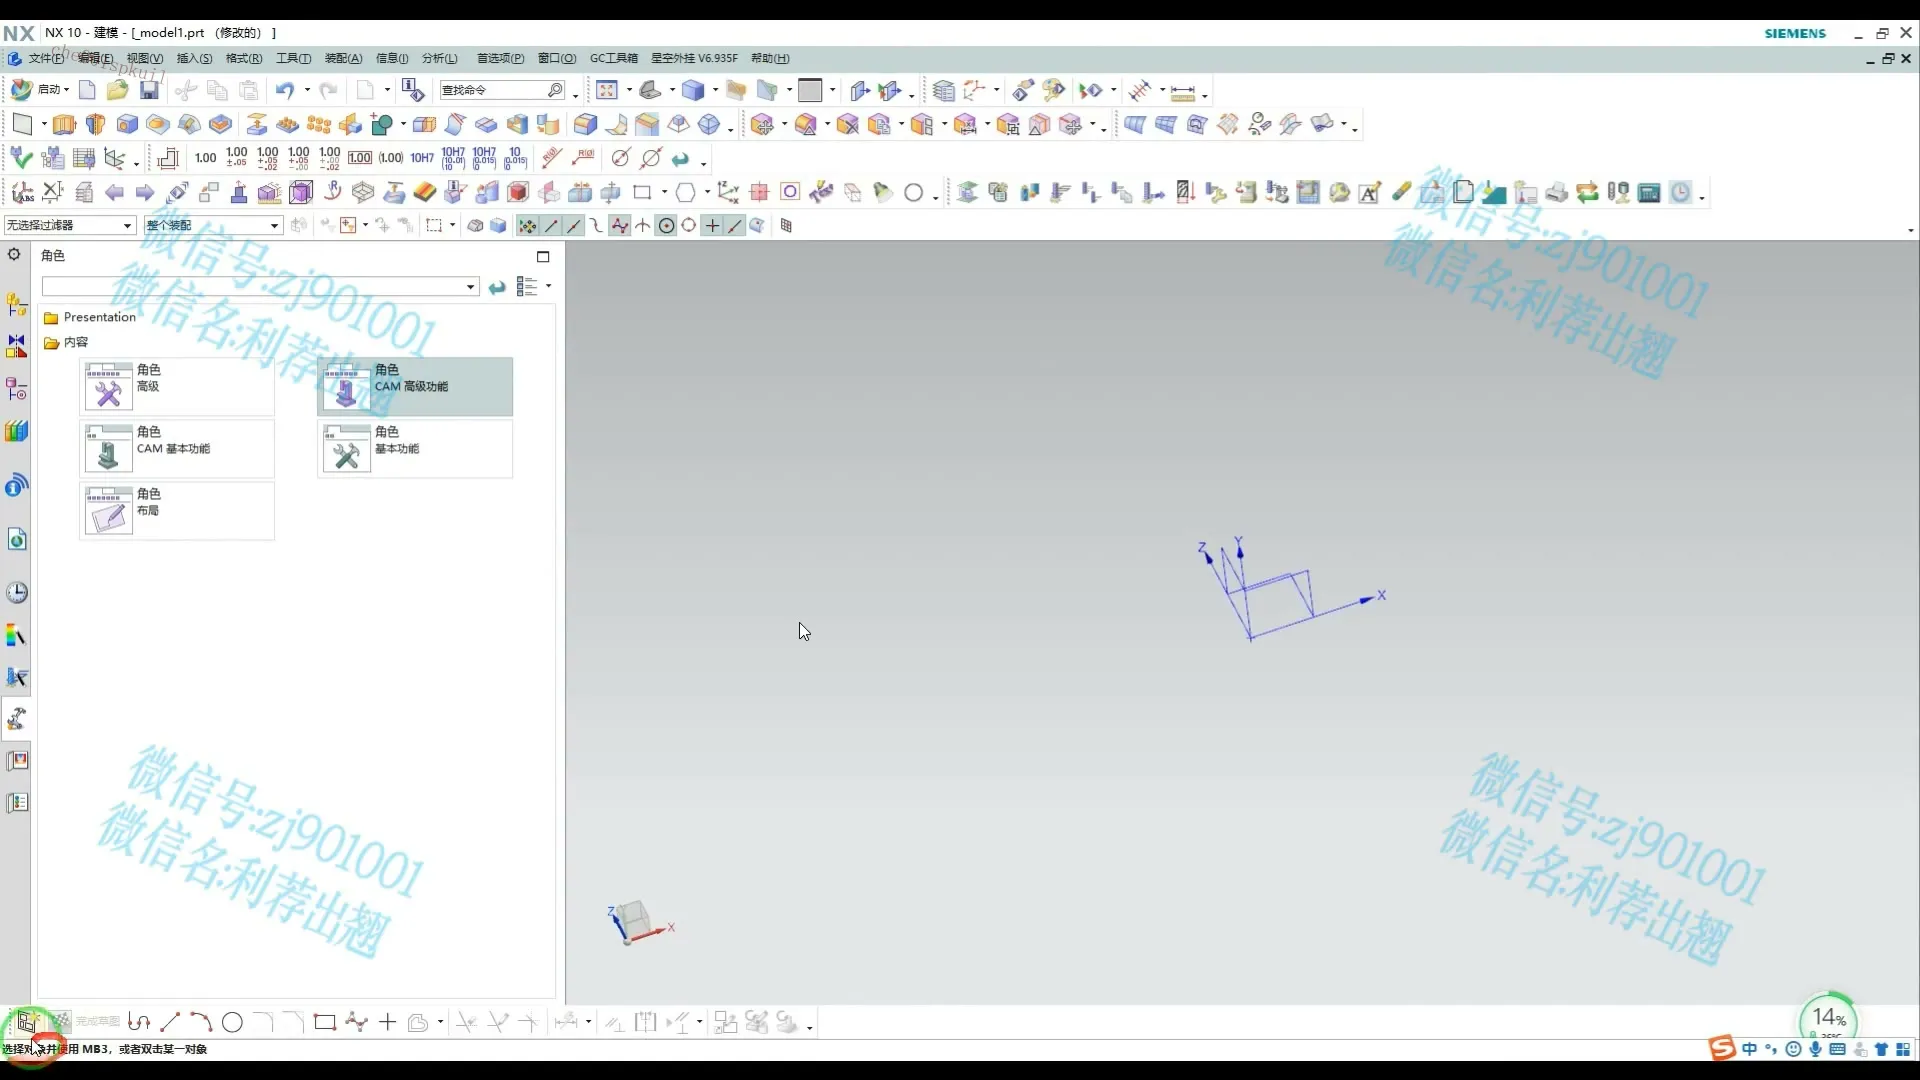The width and height of the screenshot is (1920, 1080).
Task: Open the 文件(F) menu
Action: point(46,59)
